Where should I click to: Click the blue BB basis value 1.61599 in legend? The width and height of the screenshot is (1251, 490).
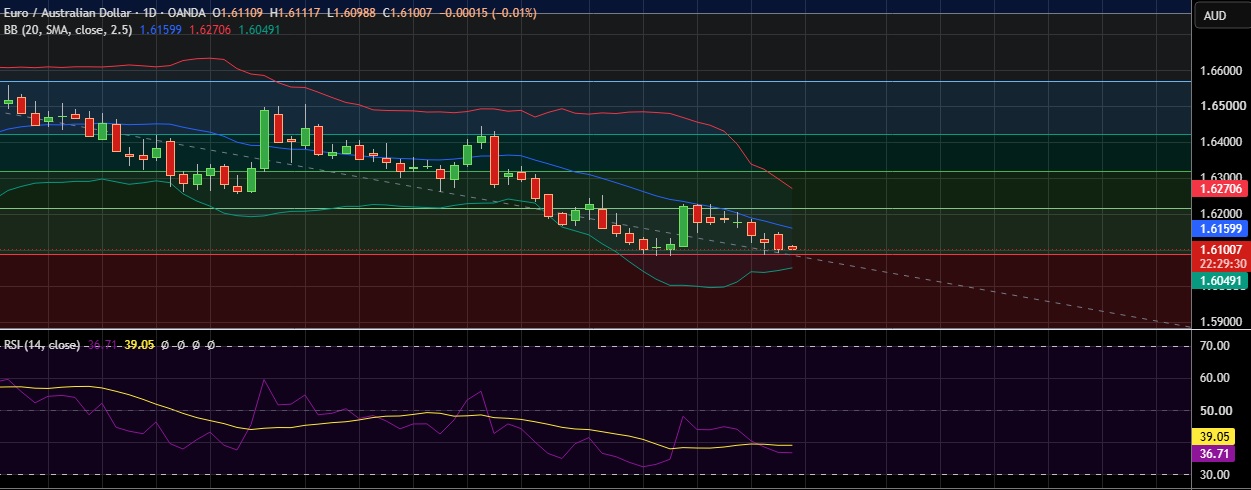161,30
